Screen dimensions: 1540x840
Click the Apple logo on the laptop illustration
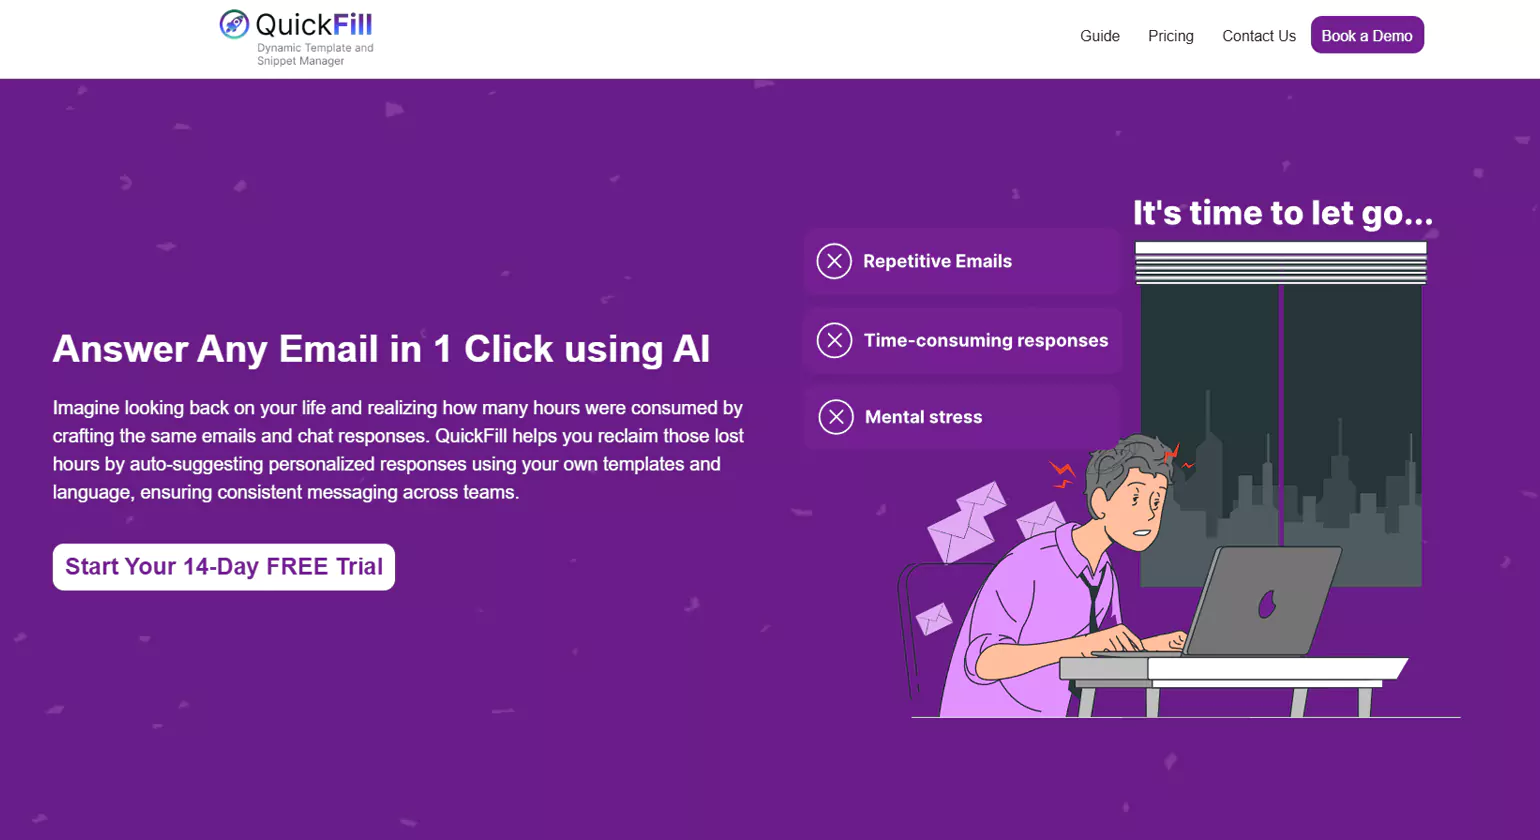click(x=1267, y=604)
